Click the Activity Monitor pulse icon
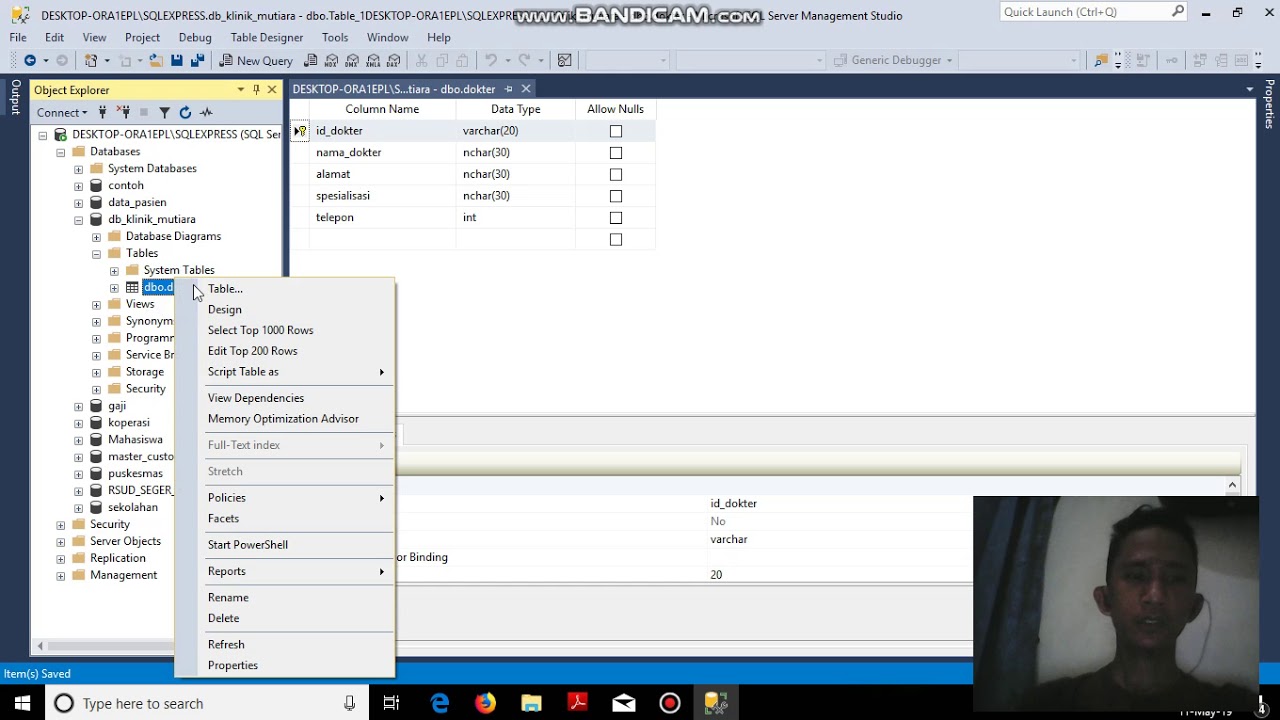Image resolution: width=1280 pixels, height=720 pixels. tap(206, 112)
